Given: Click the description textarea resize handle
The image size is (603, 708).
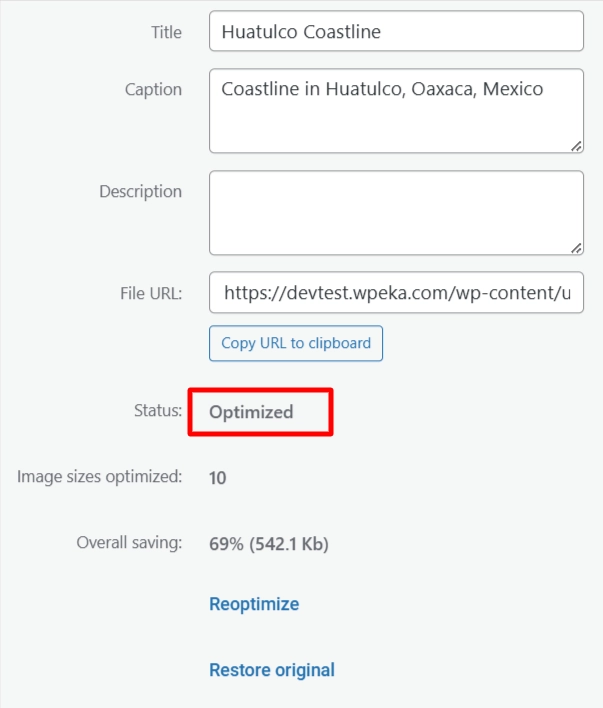Looking at the screenshot, I should tap(576, 248).
